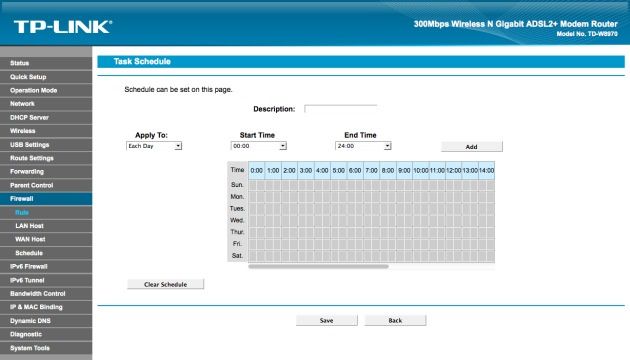Click the 8:00 time column header
The width and height of the screenshot is (630, 360).
pyautogui.click(x=388, y=170)
